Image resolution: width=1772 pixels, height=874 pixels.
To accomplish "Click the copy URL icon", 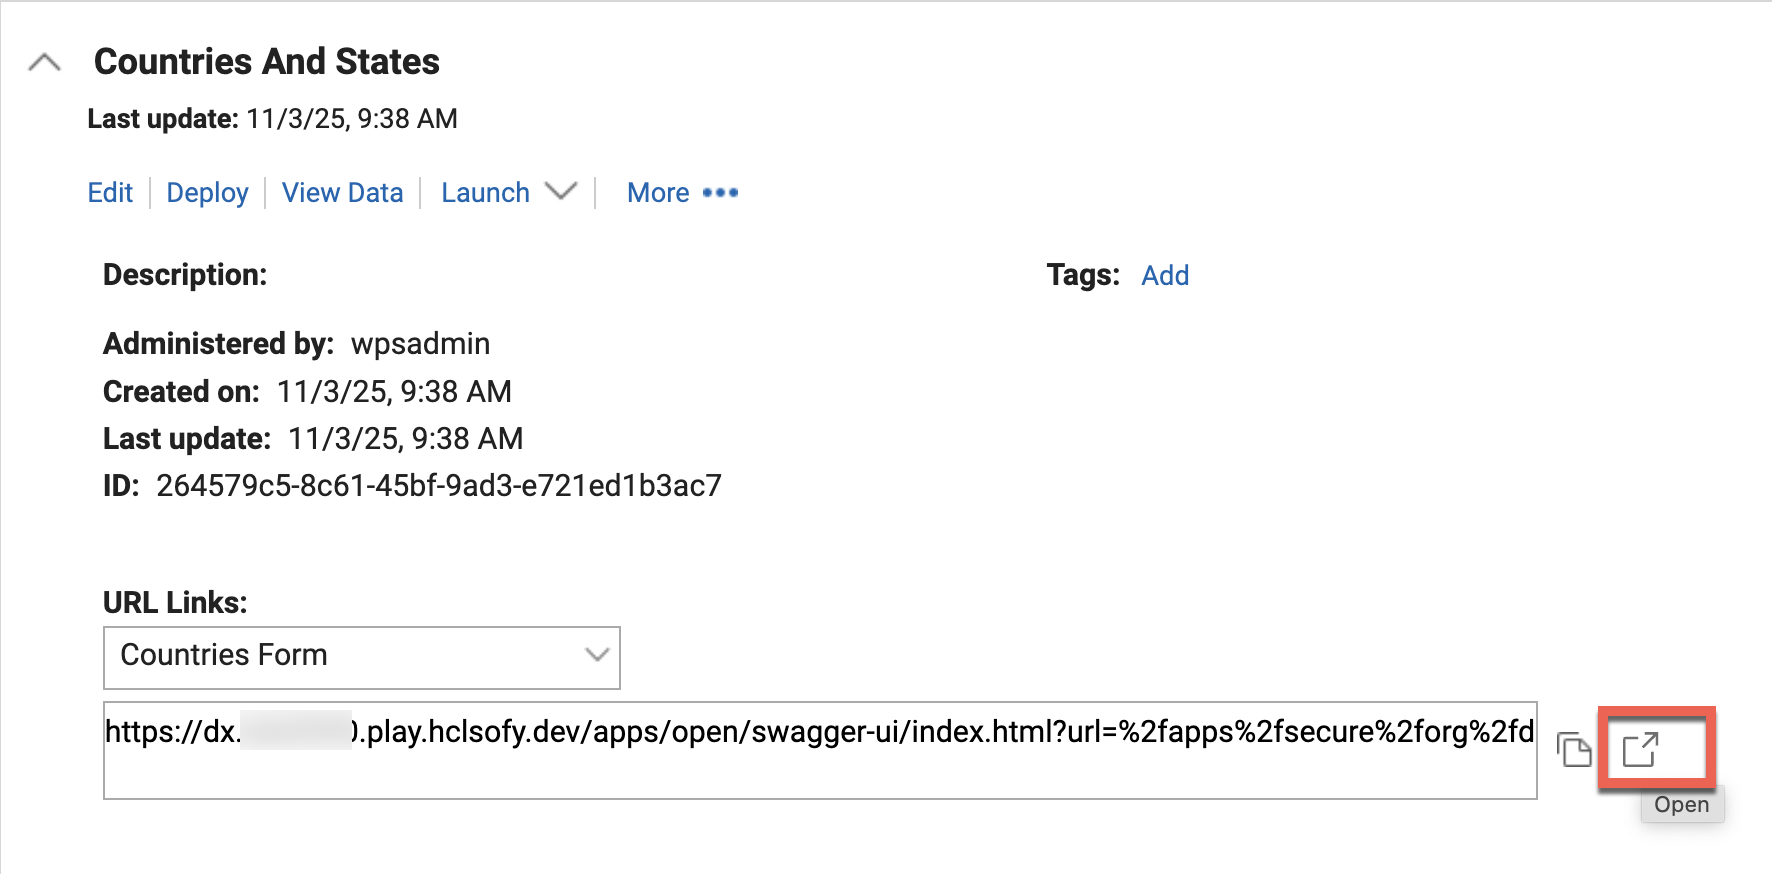I will point(1574,749).
